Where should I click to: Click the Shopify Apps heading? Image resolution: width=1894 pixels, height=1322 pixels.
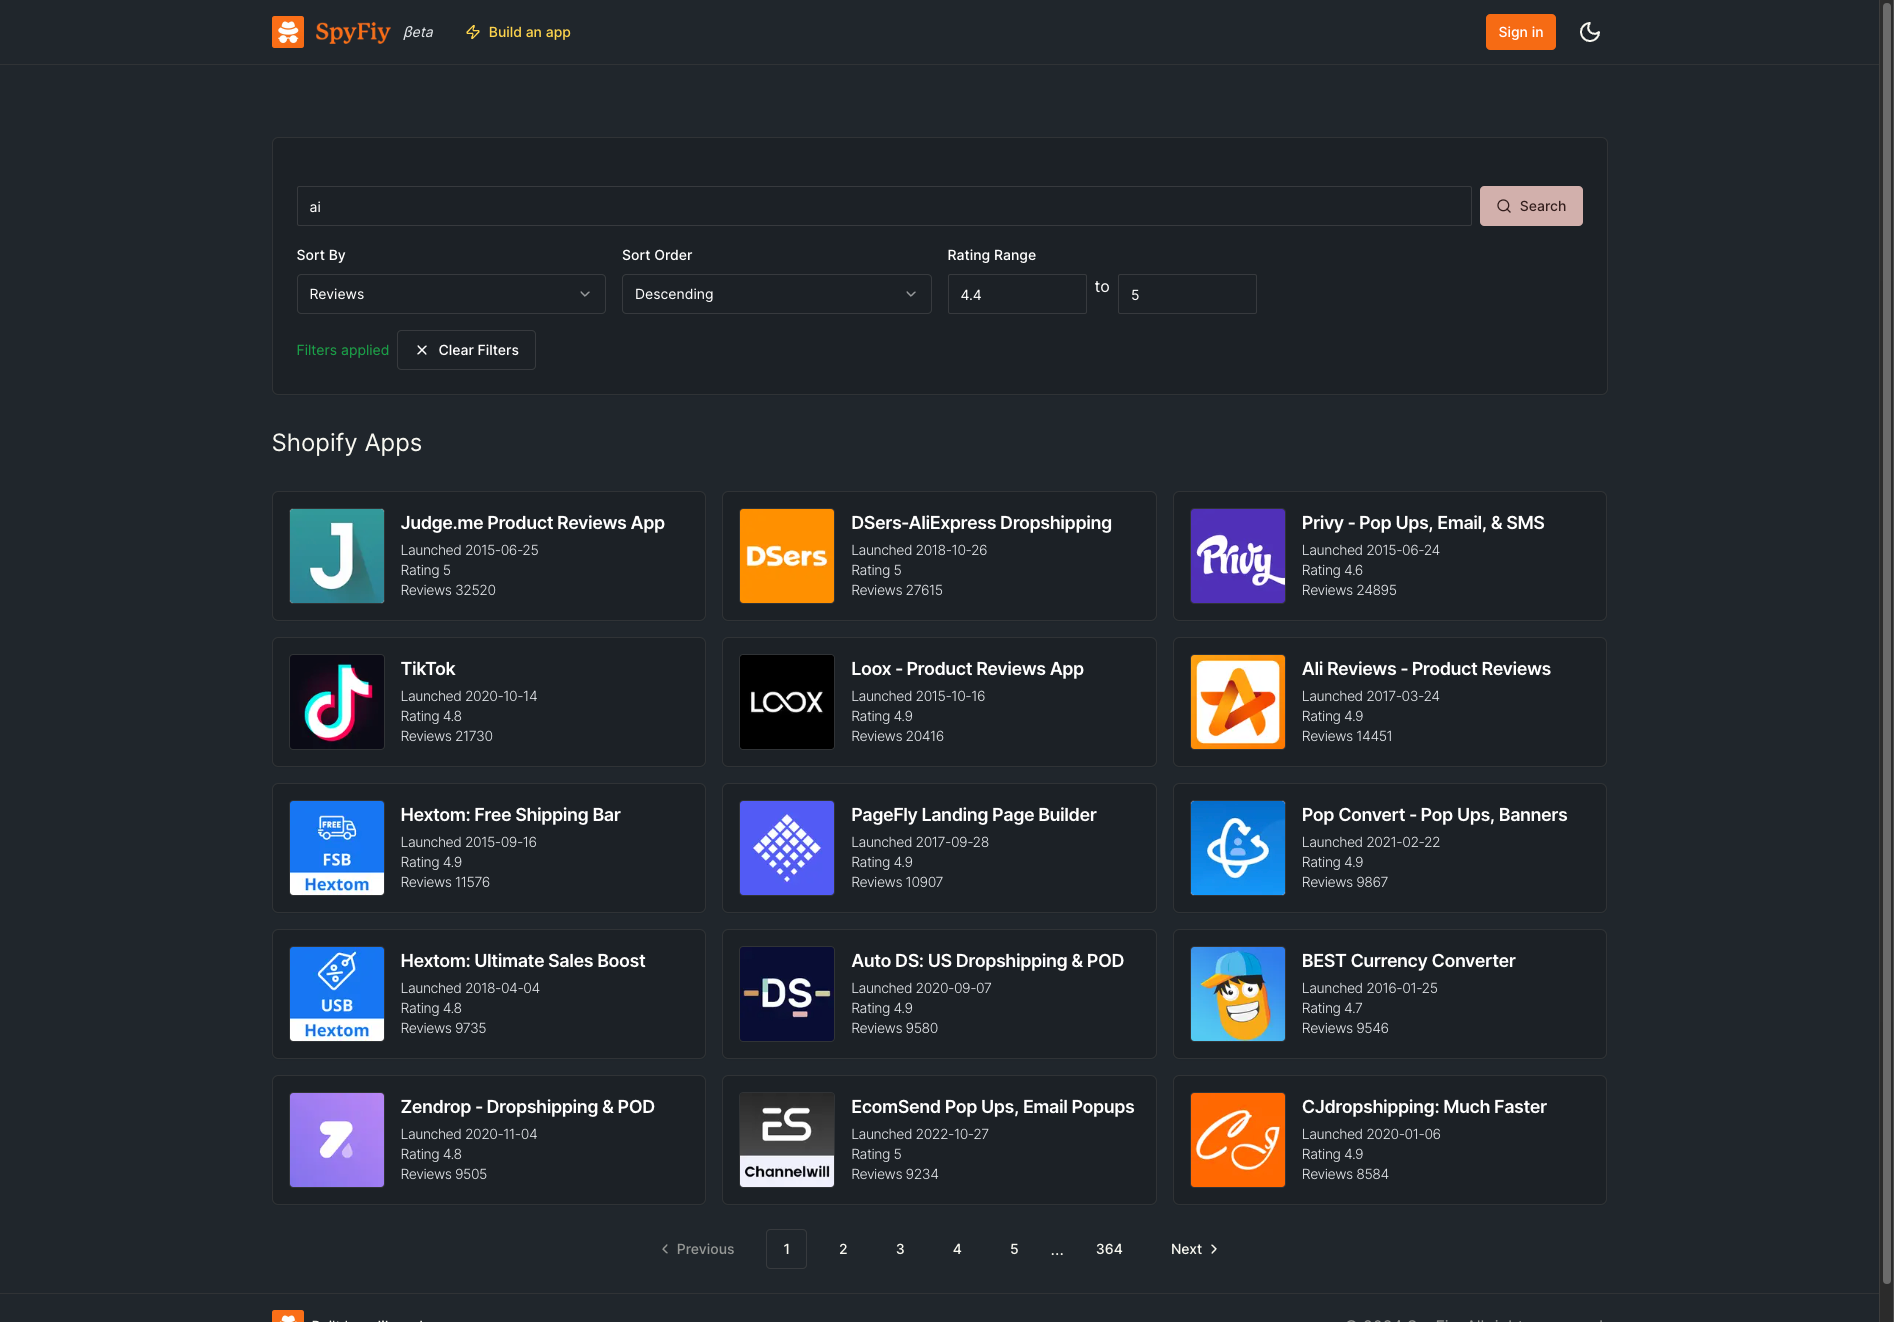click(x=346, y=443)
